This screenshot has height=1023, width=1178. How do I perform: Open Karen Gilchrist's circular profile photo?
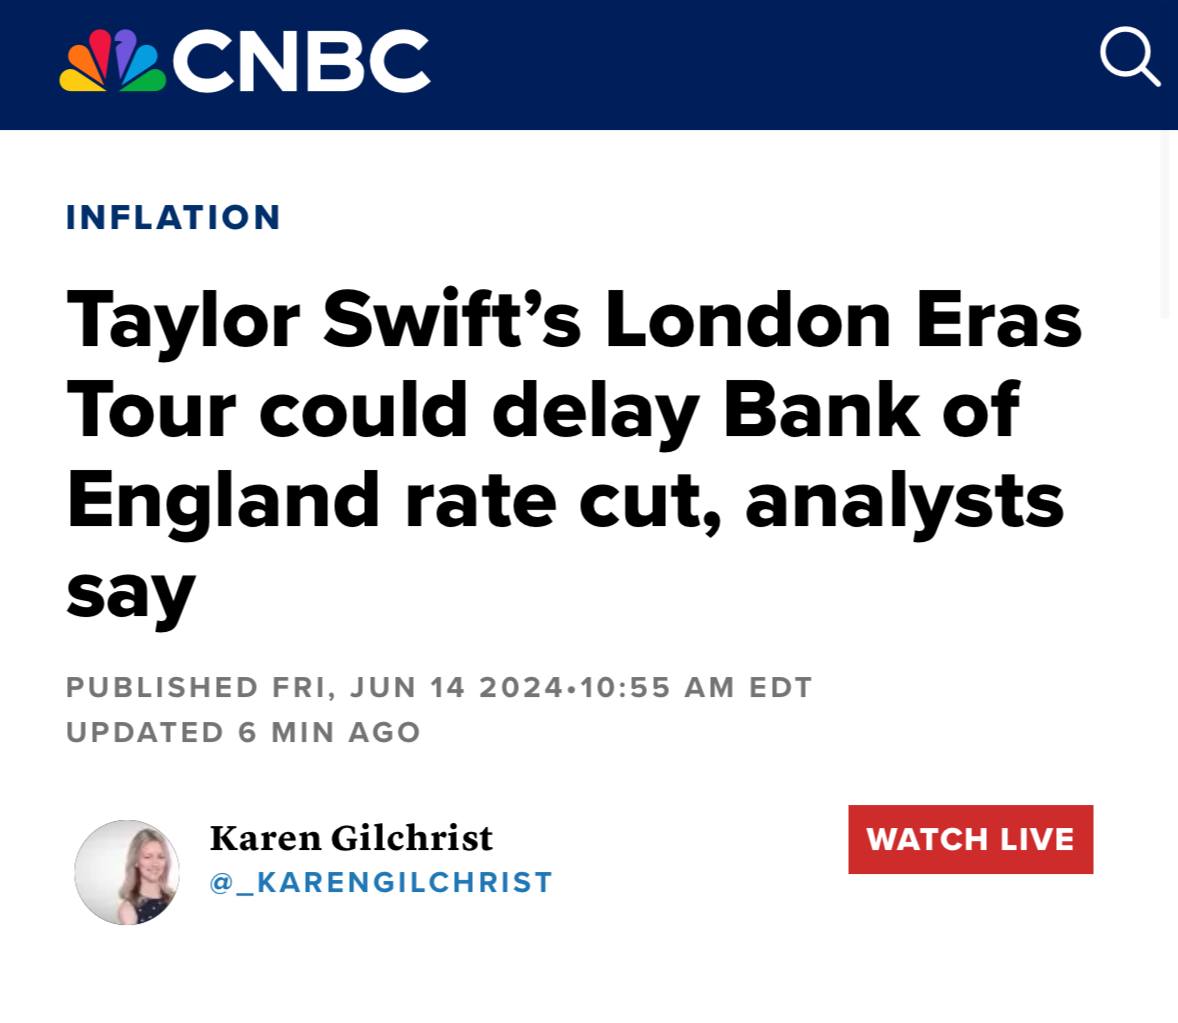click(127, 872)
